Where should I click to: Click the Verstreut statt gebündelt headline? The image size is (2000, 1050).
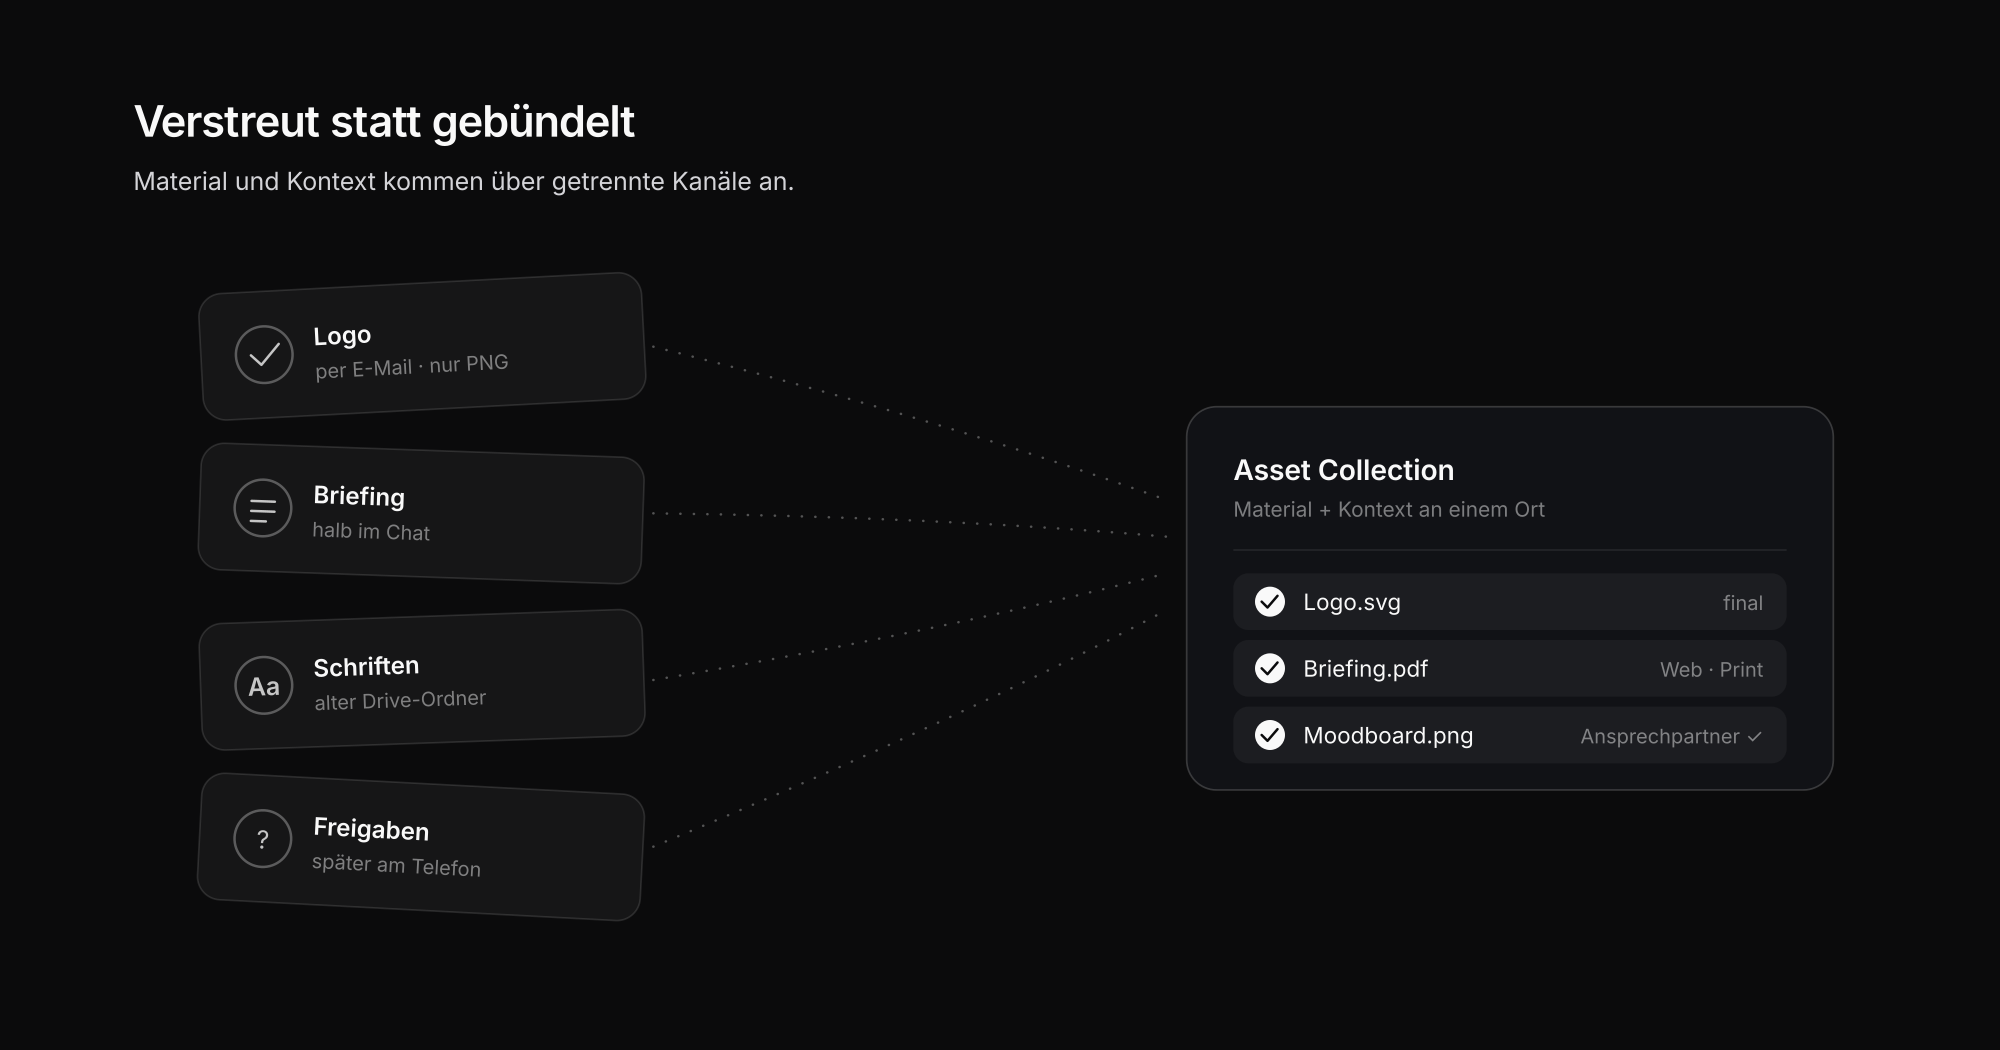(x=384, y=122)
